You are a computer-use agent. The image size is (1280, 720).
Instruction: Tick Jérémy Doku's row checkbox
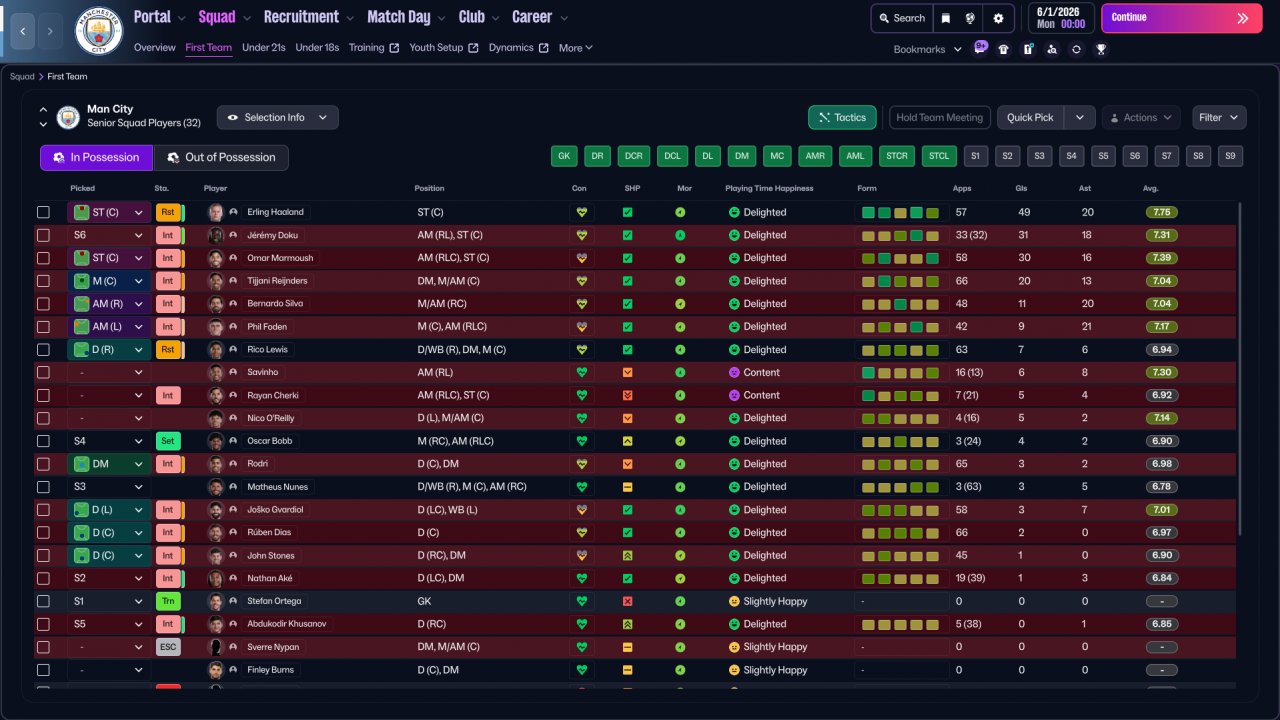[x=43, y=235]
